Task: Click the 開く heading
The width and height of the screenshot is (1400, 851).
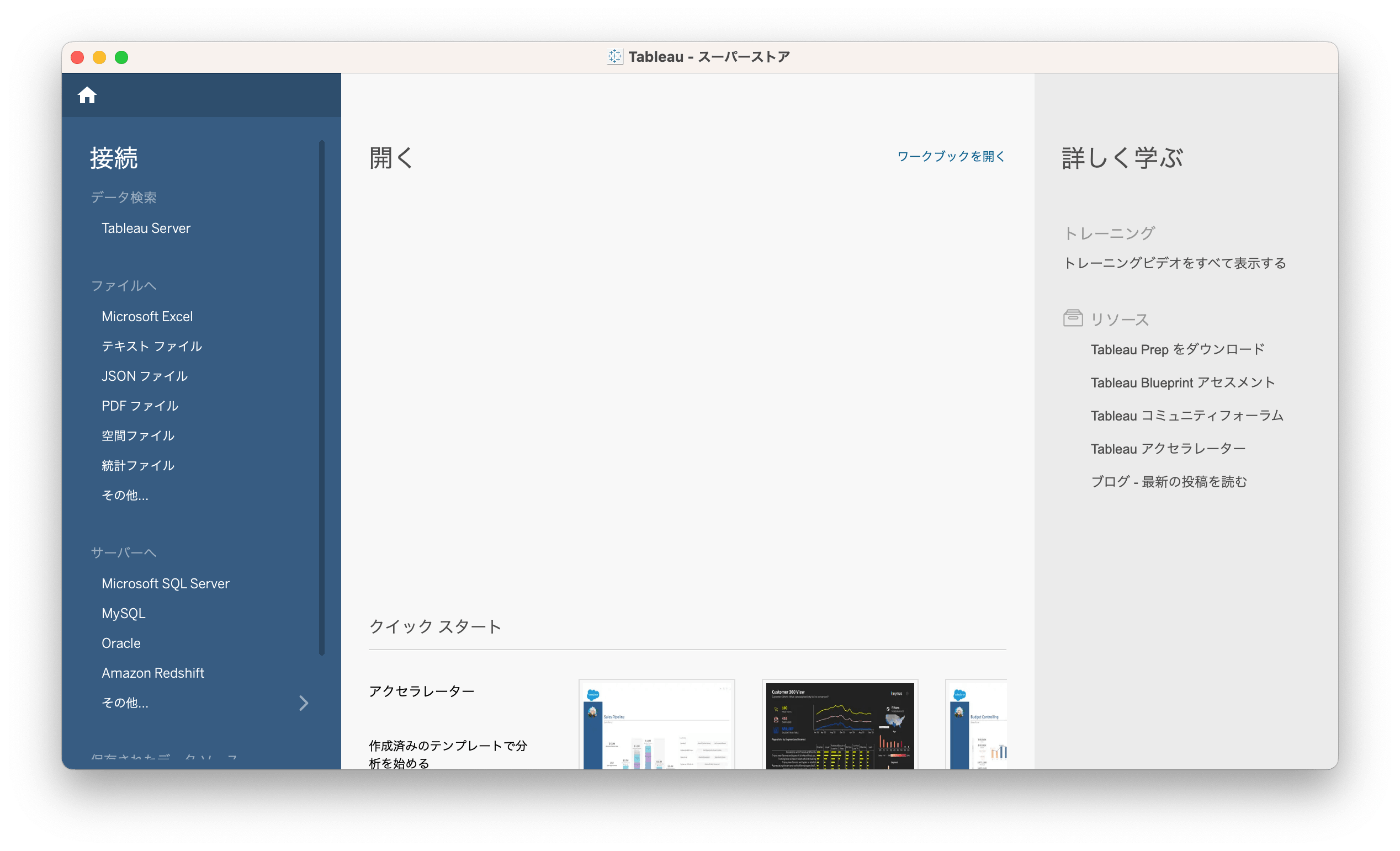Action: click(x=392, y=158)
